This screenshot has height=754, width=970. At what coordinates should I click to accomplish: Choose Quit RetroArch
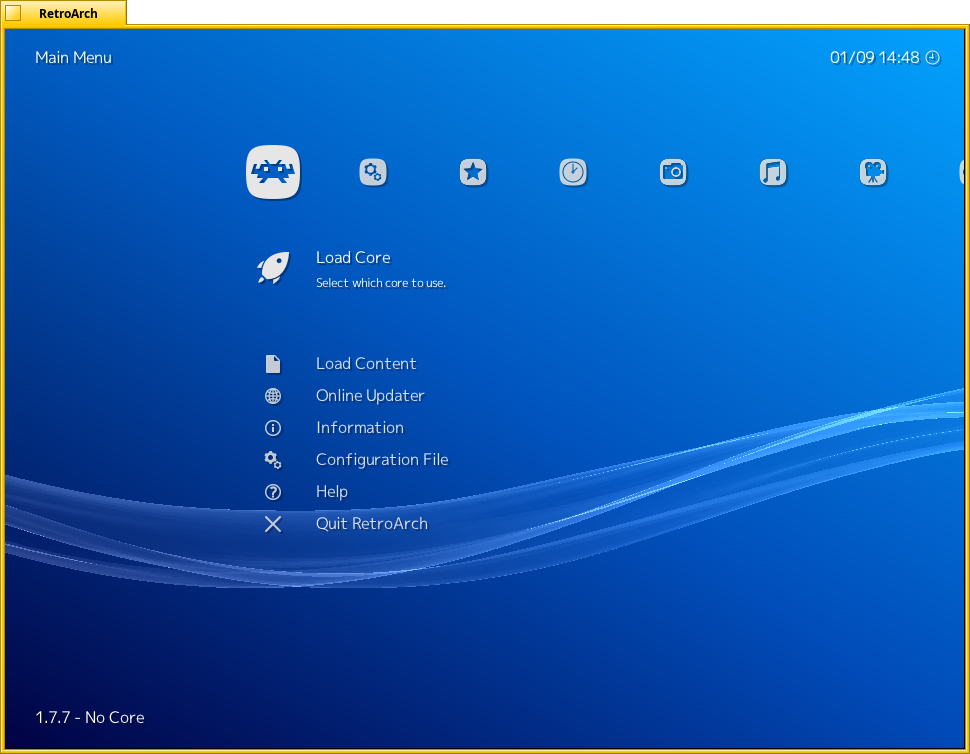[372, 524]
